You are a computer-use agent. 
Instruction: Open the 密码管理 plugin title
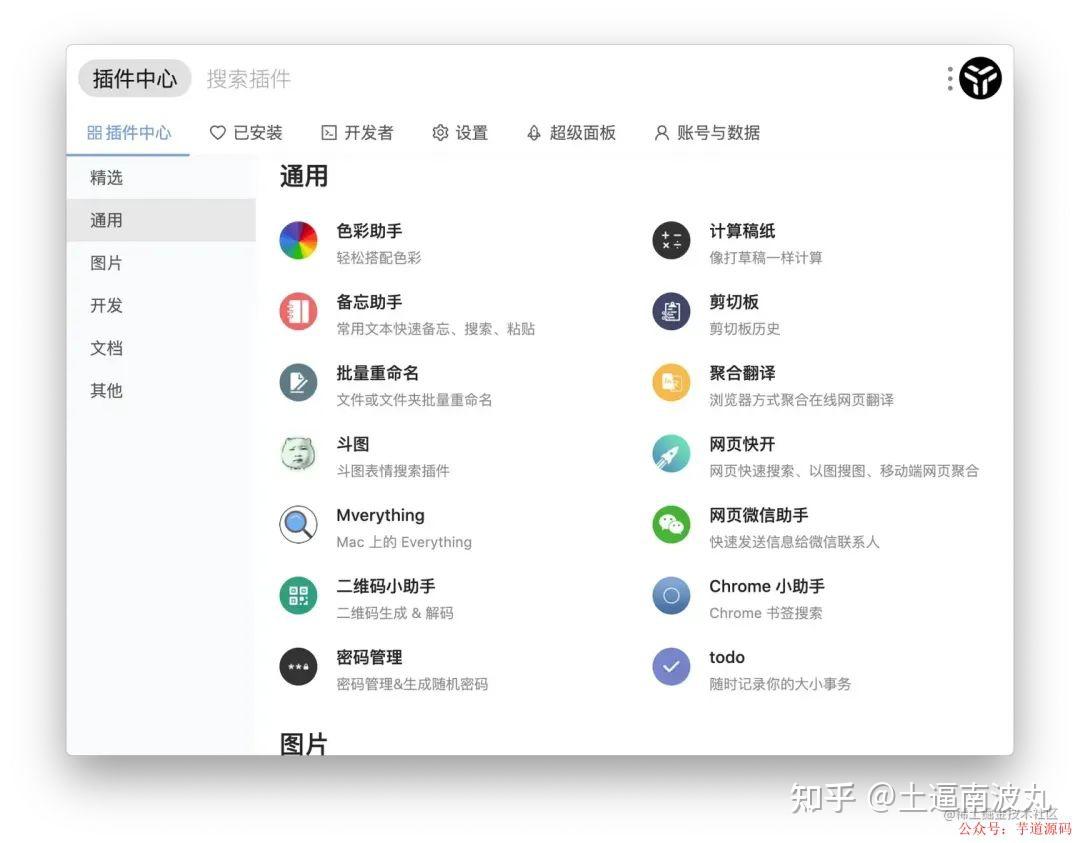(x=369, y=657)
